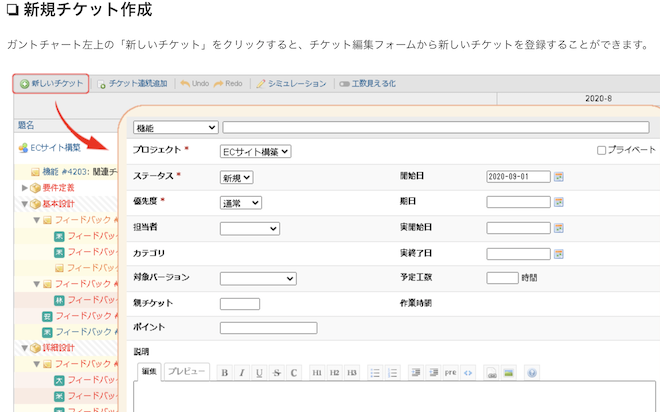Click in the 説明 text area
The width and height of the screenshot is (660, 412).
(394, 396)
